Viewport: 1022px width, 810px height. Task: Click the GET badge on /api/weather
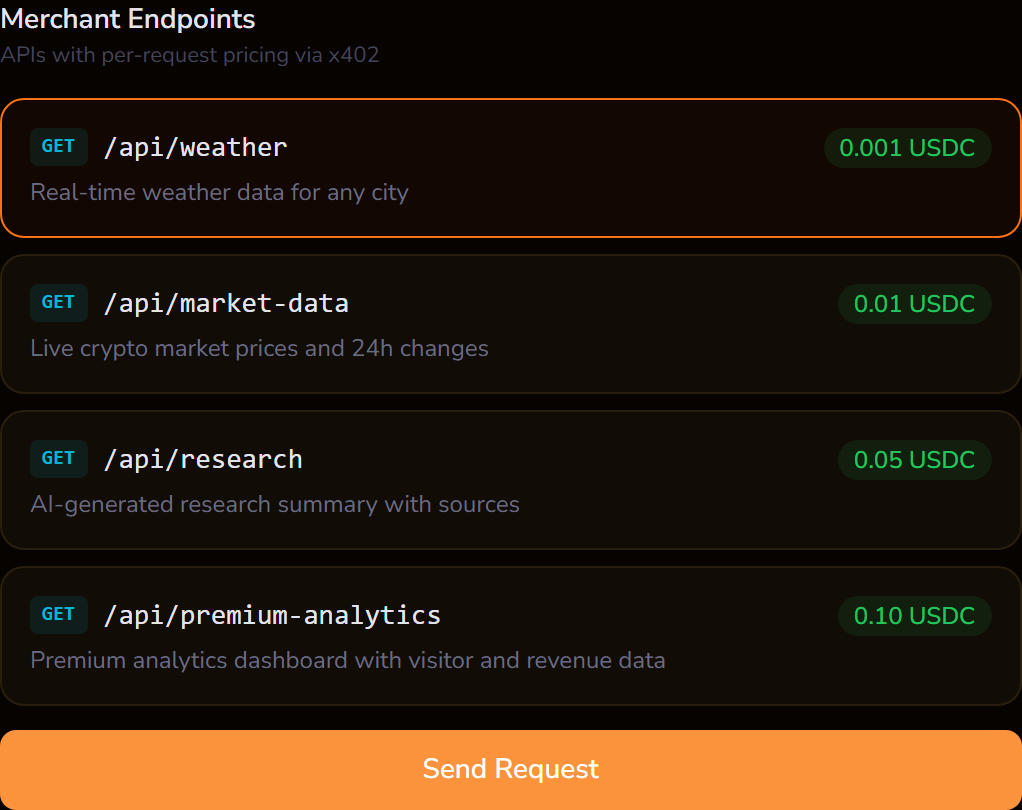[58, 146]
